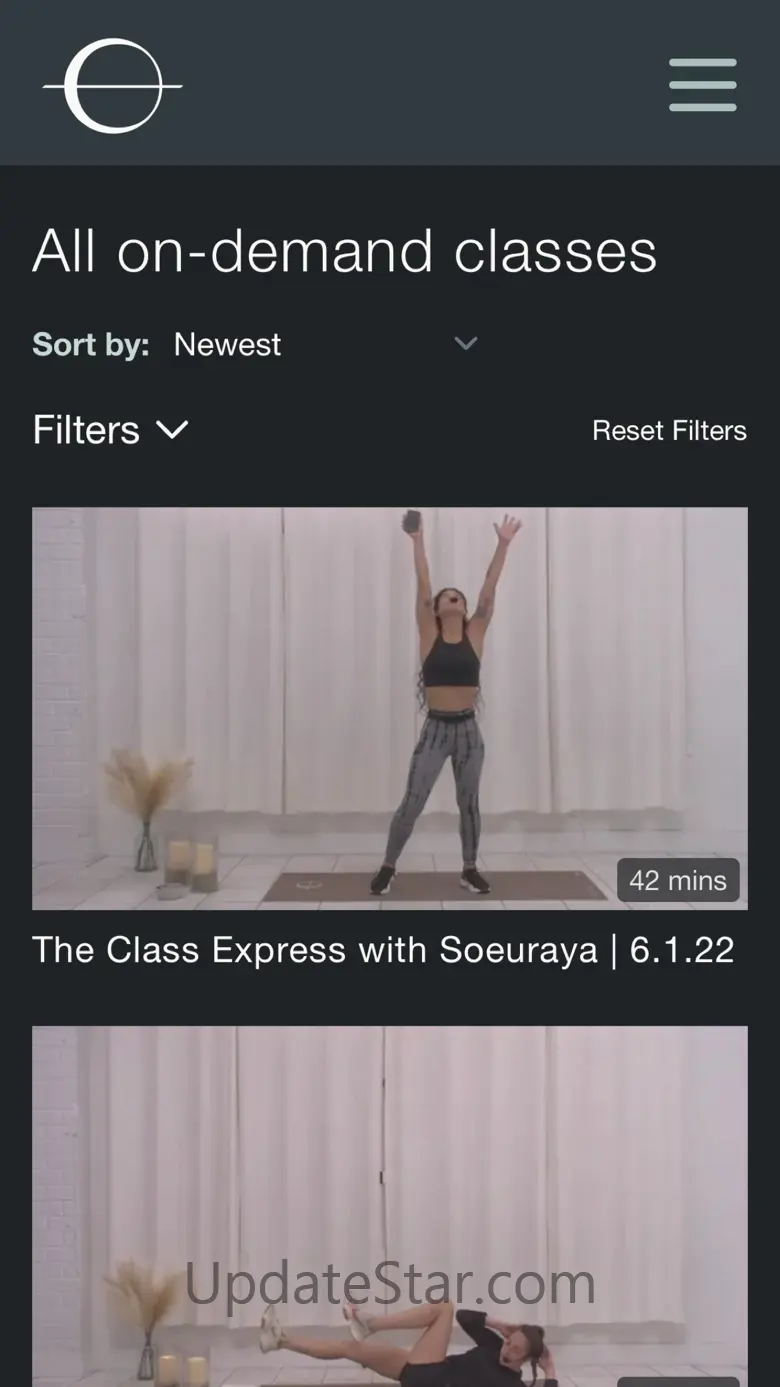
Task: Click the Sort by dropdown chevron arrow
Action: (465, 344)
